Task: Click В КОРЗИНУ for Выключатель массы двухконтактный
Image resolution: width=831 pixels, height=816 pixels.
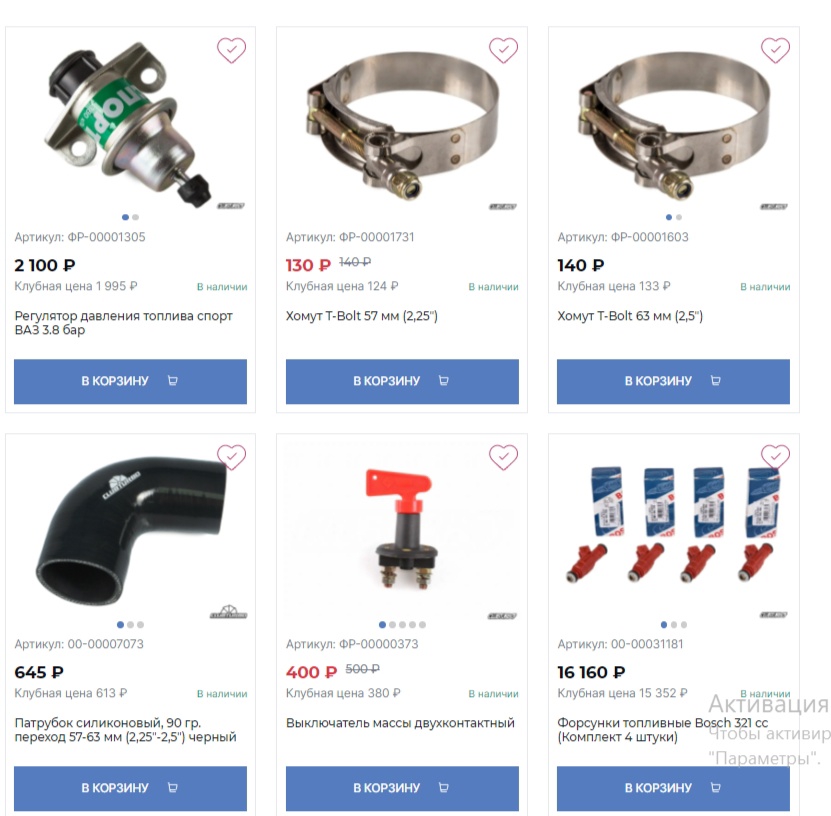Action: click(x=402, y=788)
